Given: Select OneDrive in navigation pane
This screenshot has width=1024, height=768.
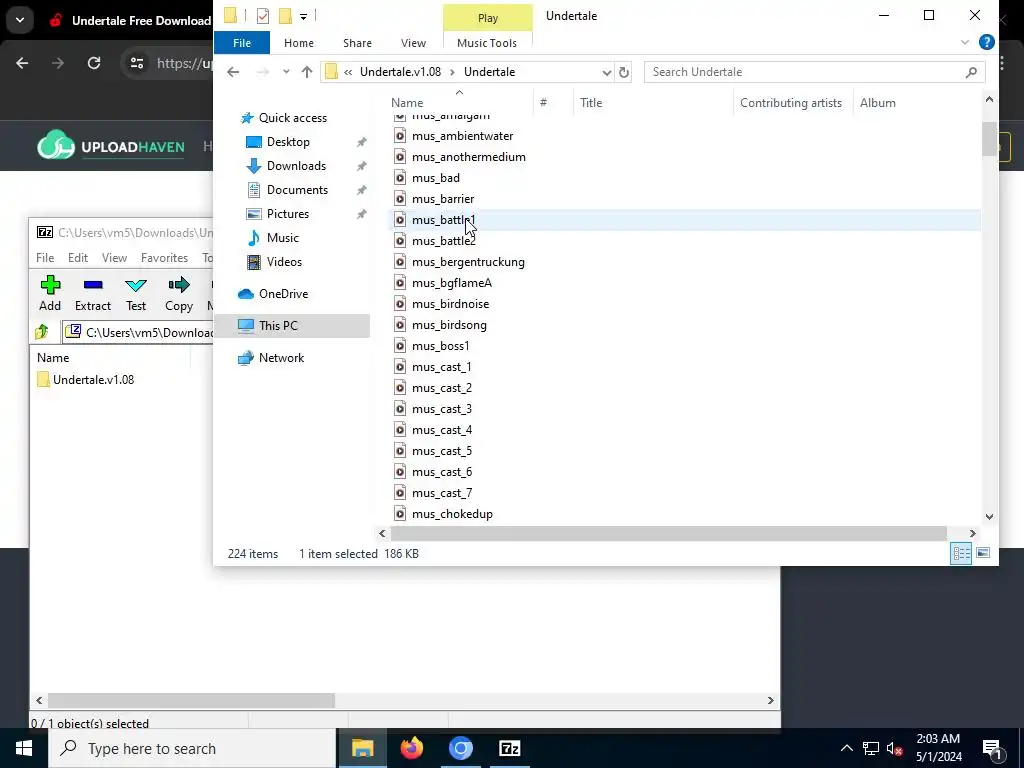Looking at the screenshot, I should coord(283,294).
